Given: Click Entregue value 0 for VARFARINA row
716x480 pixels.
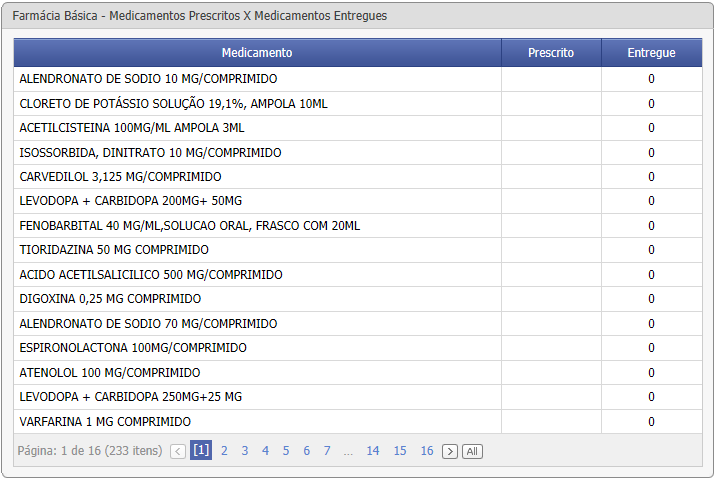Looking at the screenshot, I should (x=652, y=422).
